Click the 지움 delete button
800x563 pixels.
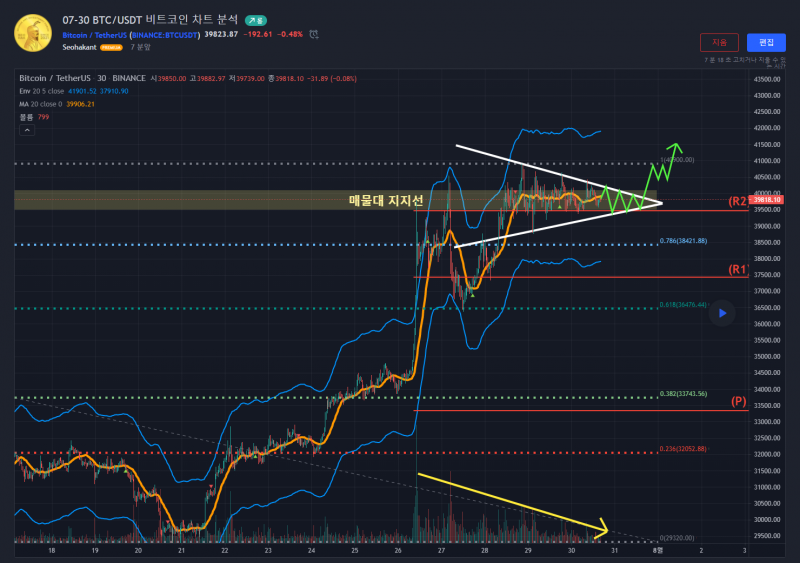719,42
